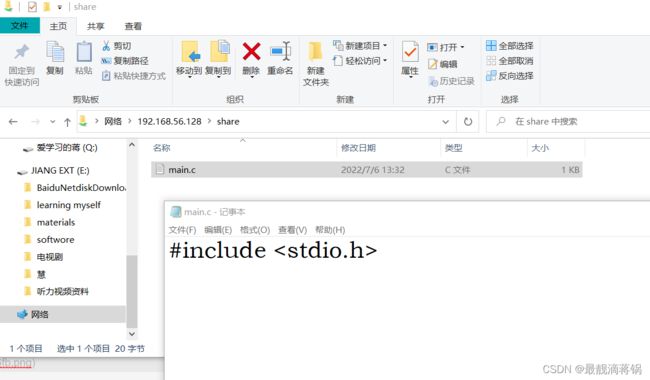Click the Forward navigation arrow
Viewport: 650px width, 380px height.
pyautogui.click(x=36, y=121)
